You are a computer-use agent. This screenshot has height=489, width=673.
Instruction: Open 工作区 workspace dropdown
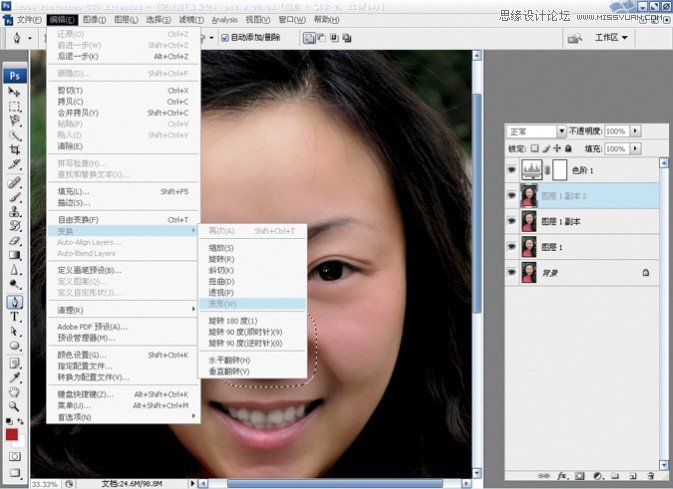pos(611,38)
